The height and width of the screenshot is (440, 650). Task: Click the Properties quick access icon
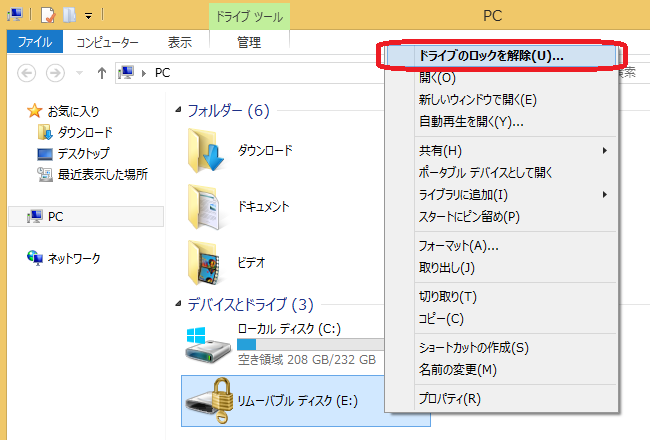click(x=48, y=16)
